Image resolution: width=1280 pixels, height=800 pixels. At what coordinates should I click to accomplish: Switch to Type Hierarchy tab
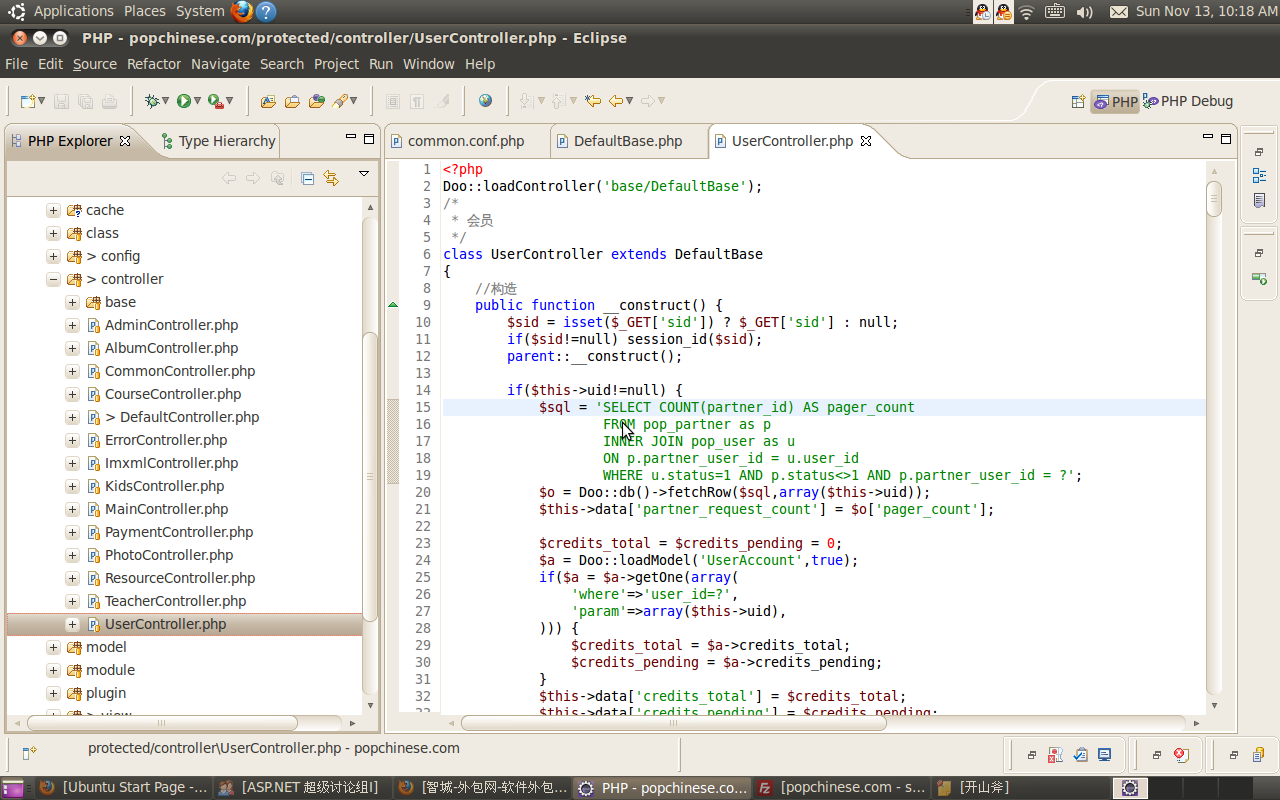(217, 141)
